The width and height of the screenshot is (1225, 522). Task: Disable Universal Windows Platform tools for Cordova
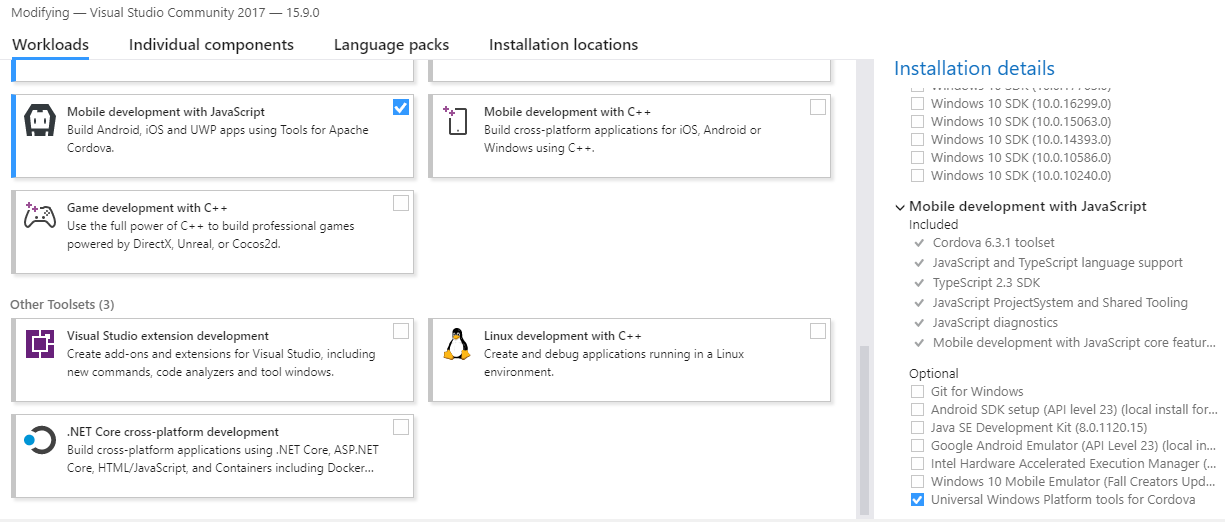(x=918, y=500)
